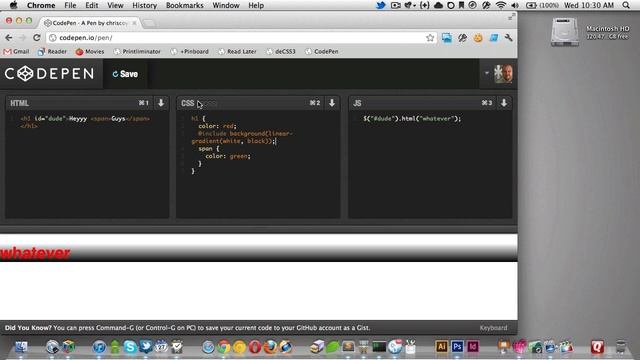Open the Wi-Fi status menu
This screenshot has width=640, height=360.
[500, 5]
